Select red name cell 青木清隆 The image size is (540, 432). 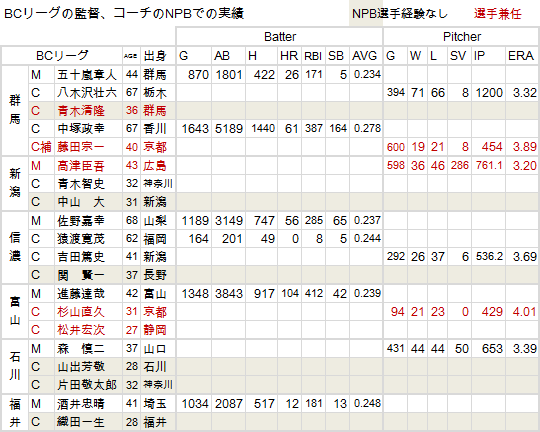(x=88, y=111)
